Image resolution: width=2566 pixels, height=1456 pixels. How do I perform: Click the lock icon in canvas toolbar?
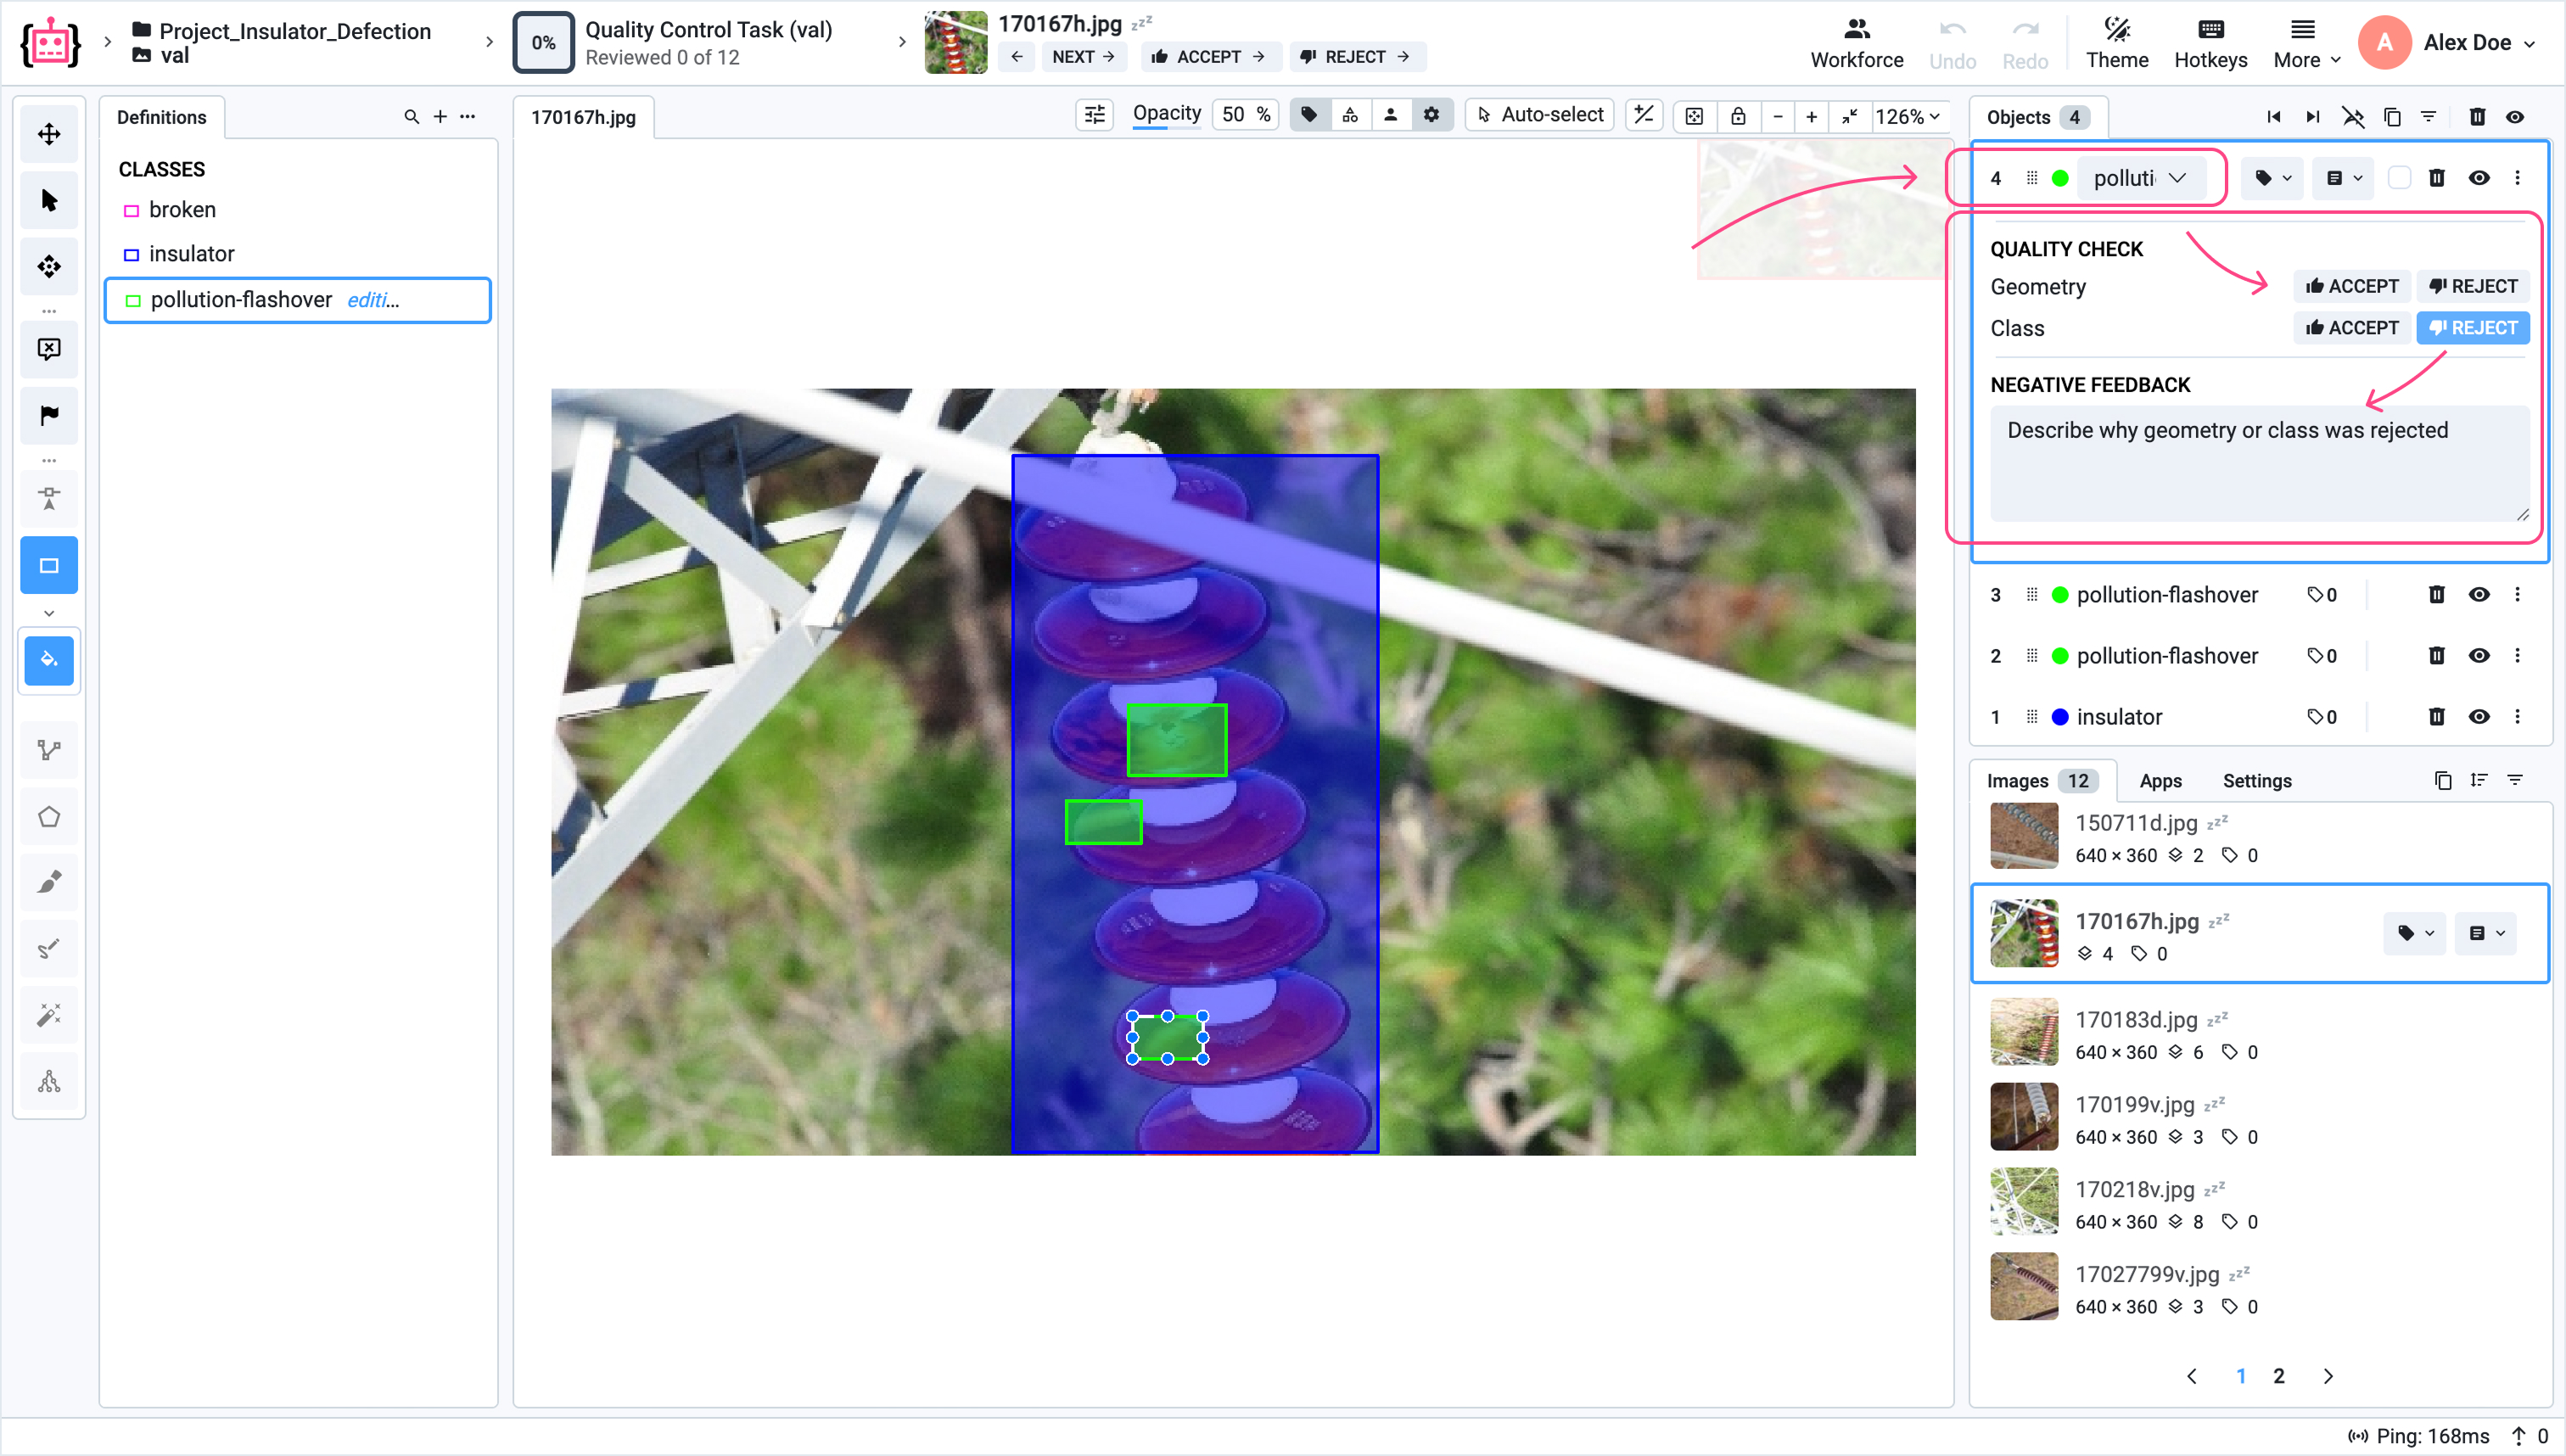(x=1738, y=116)
